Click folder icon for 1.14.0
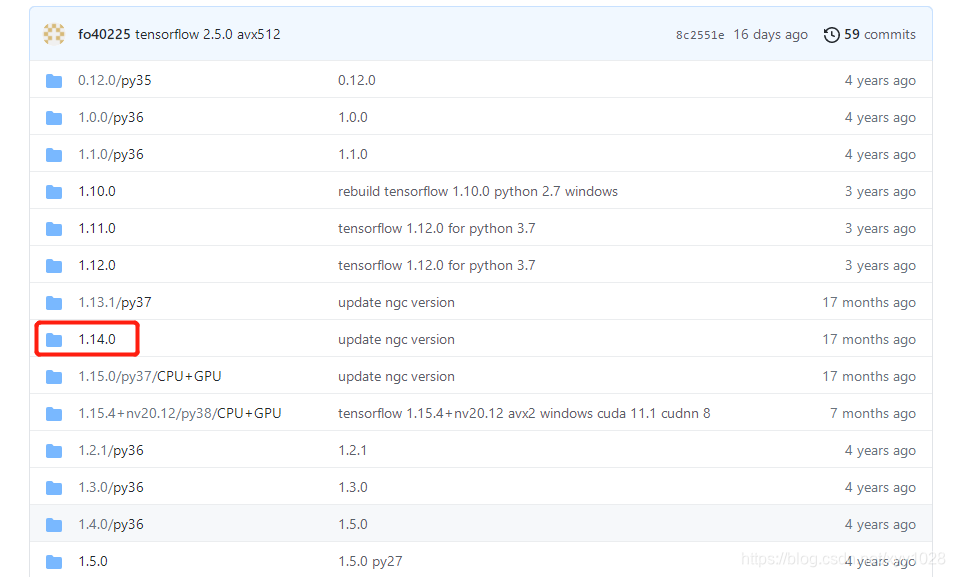Viewport: 955px width, 577px height. click(54, 340)
